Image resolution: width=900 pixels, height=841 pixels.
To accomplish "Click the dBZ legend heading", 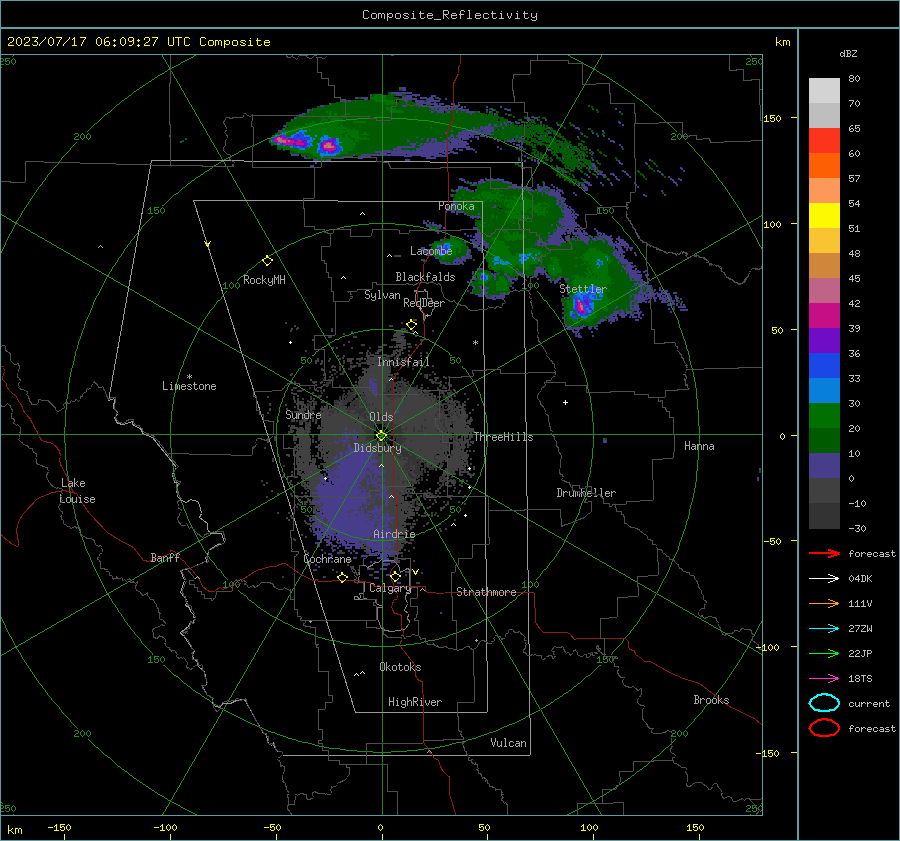I will pyautogui.click(x=848, y=53).
